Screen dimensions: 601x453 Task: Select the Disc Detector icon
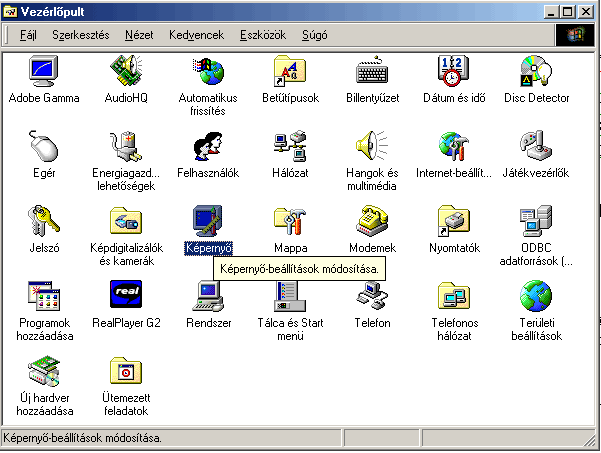point(536,72)
